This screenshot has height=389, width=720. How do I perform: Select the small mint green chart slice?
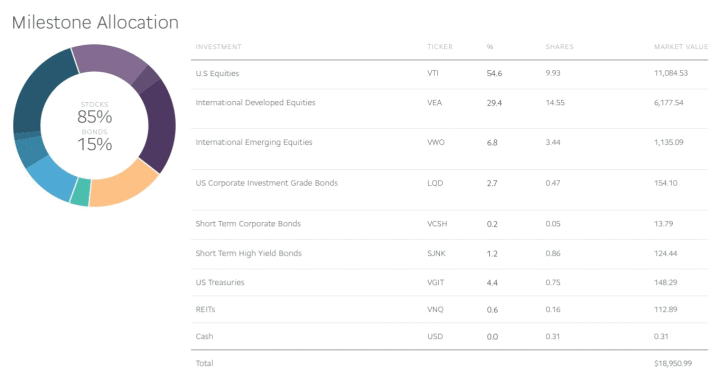coord(81,192)
